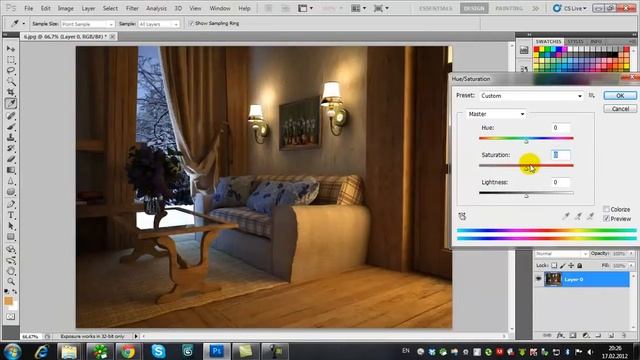Image resolution: width=640 pixels, height=360 pixels.
Task: Select the Eraser tool
Action: tap(11, 159)
